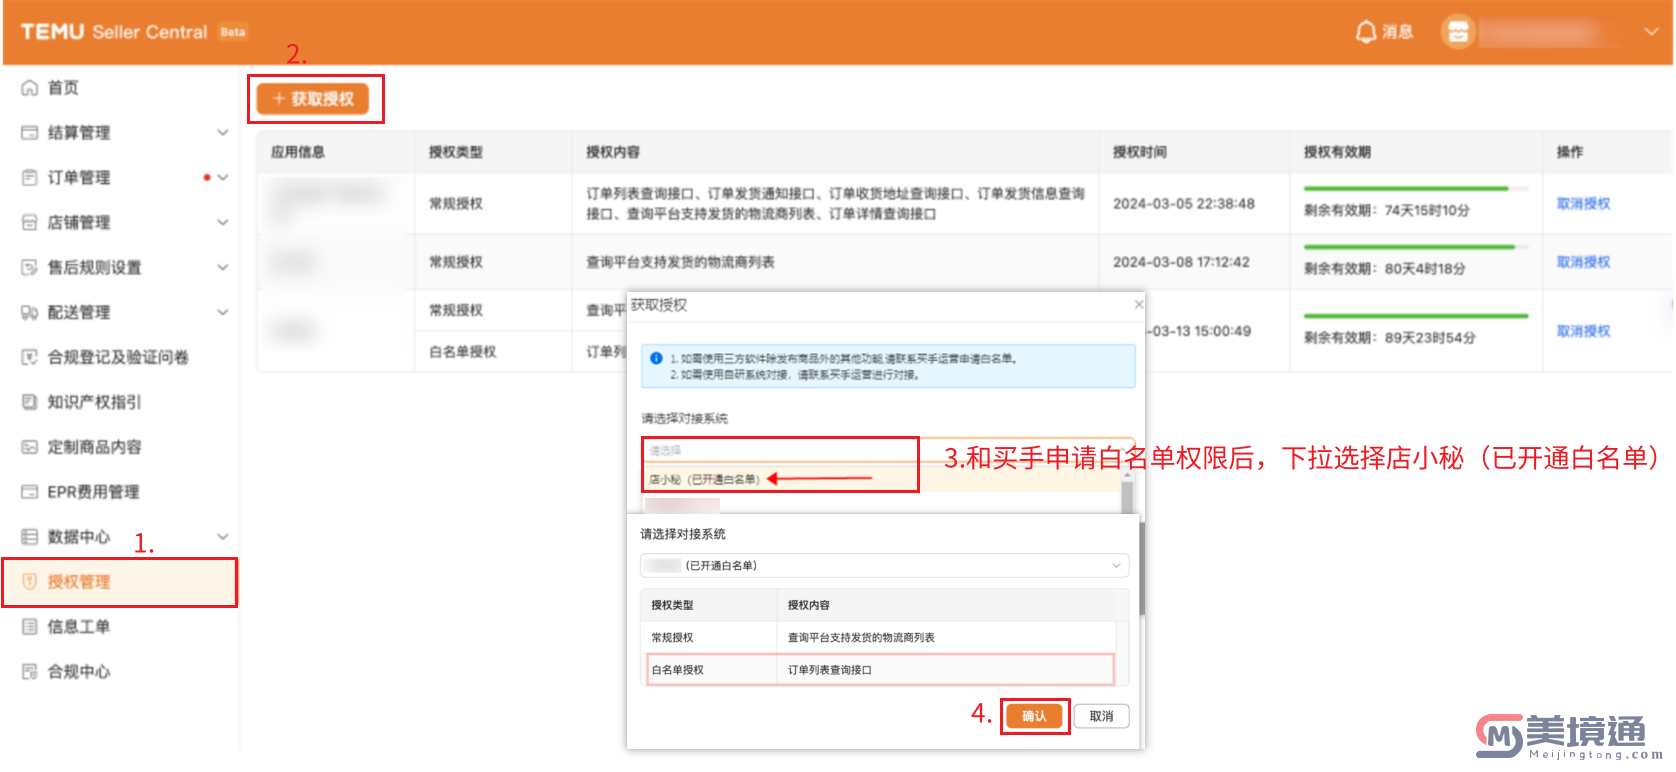Viewport: 1676px width, 772px height.
Task: Open 信息工单 menu item
Action: 79,627
